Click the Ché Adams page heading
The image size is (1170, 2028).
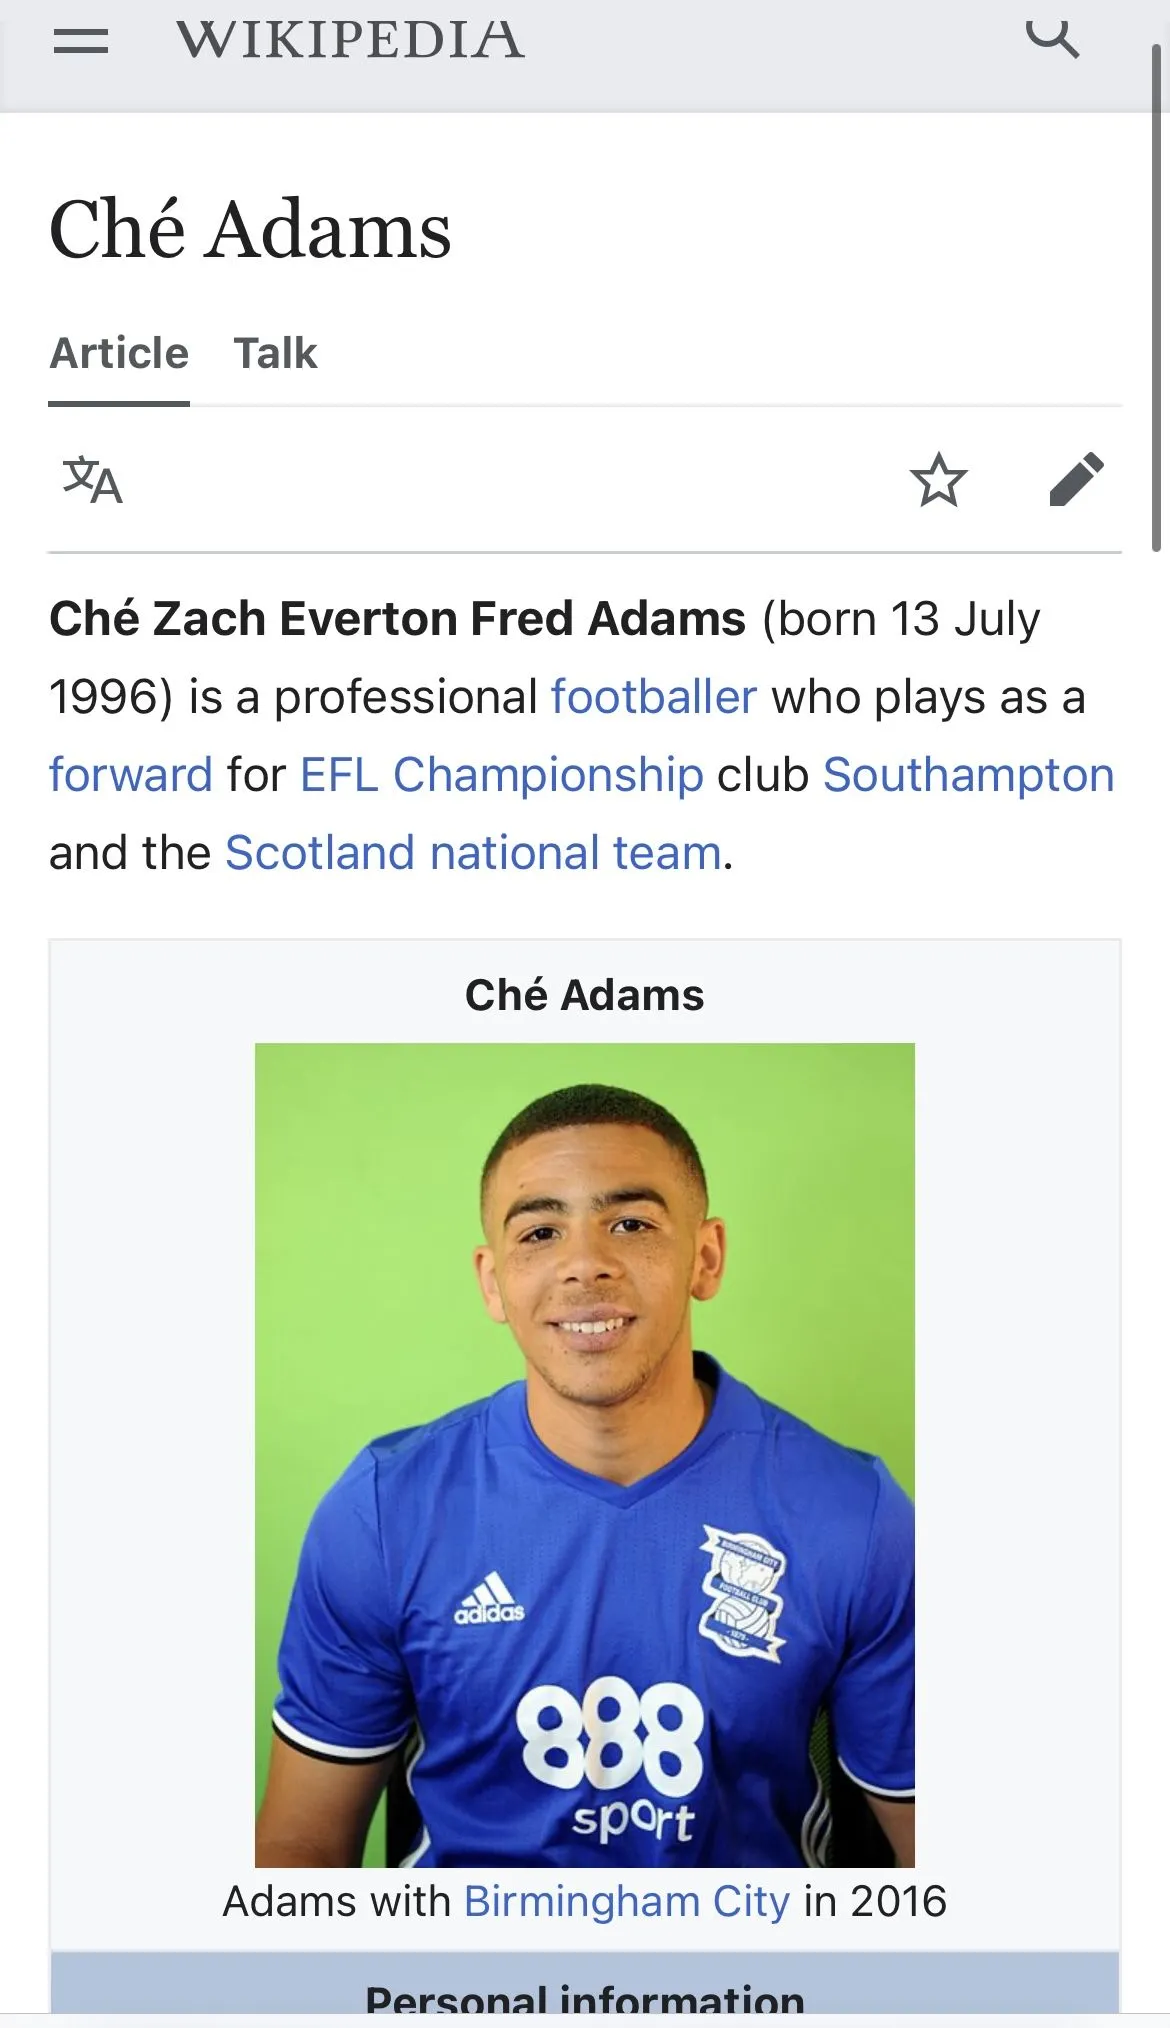pos(250,230)
